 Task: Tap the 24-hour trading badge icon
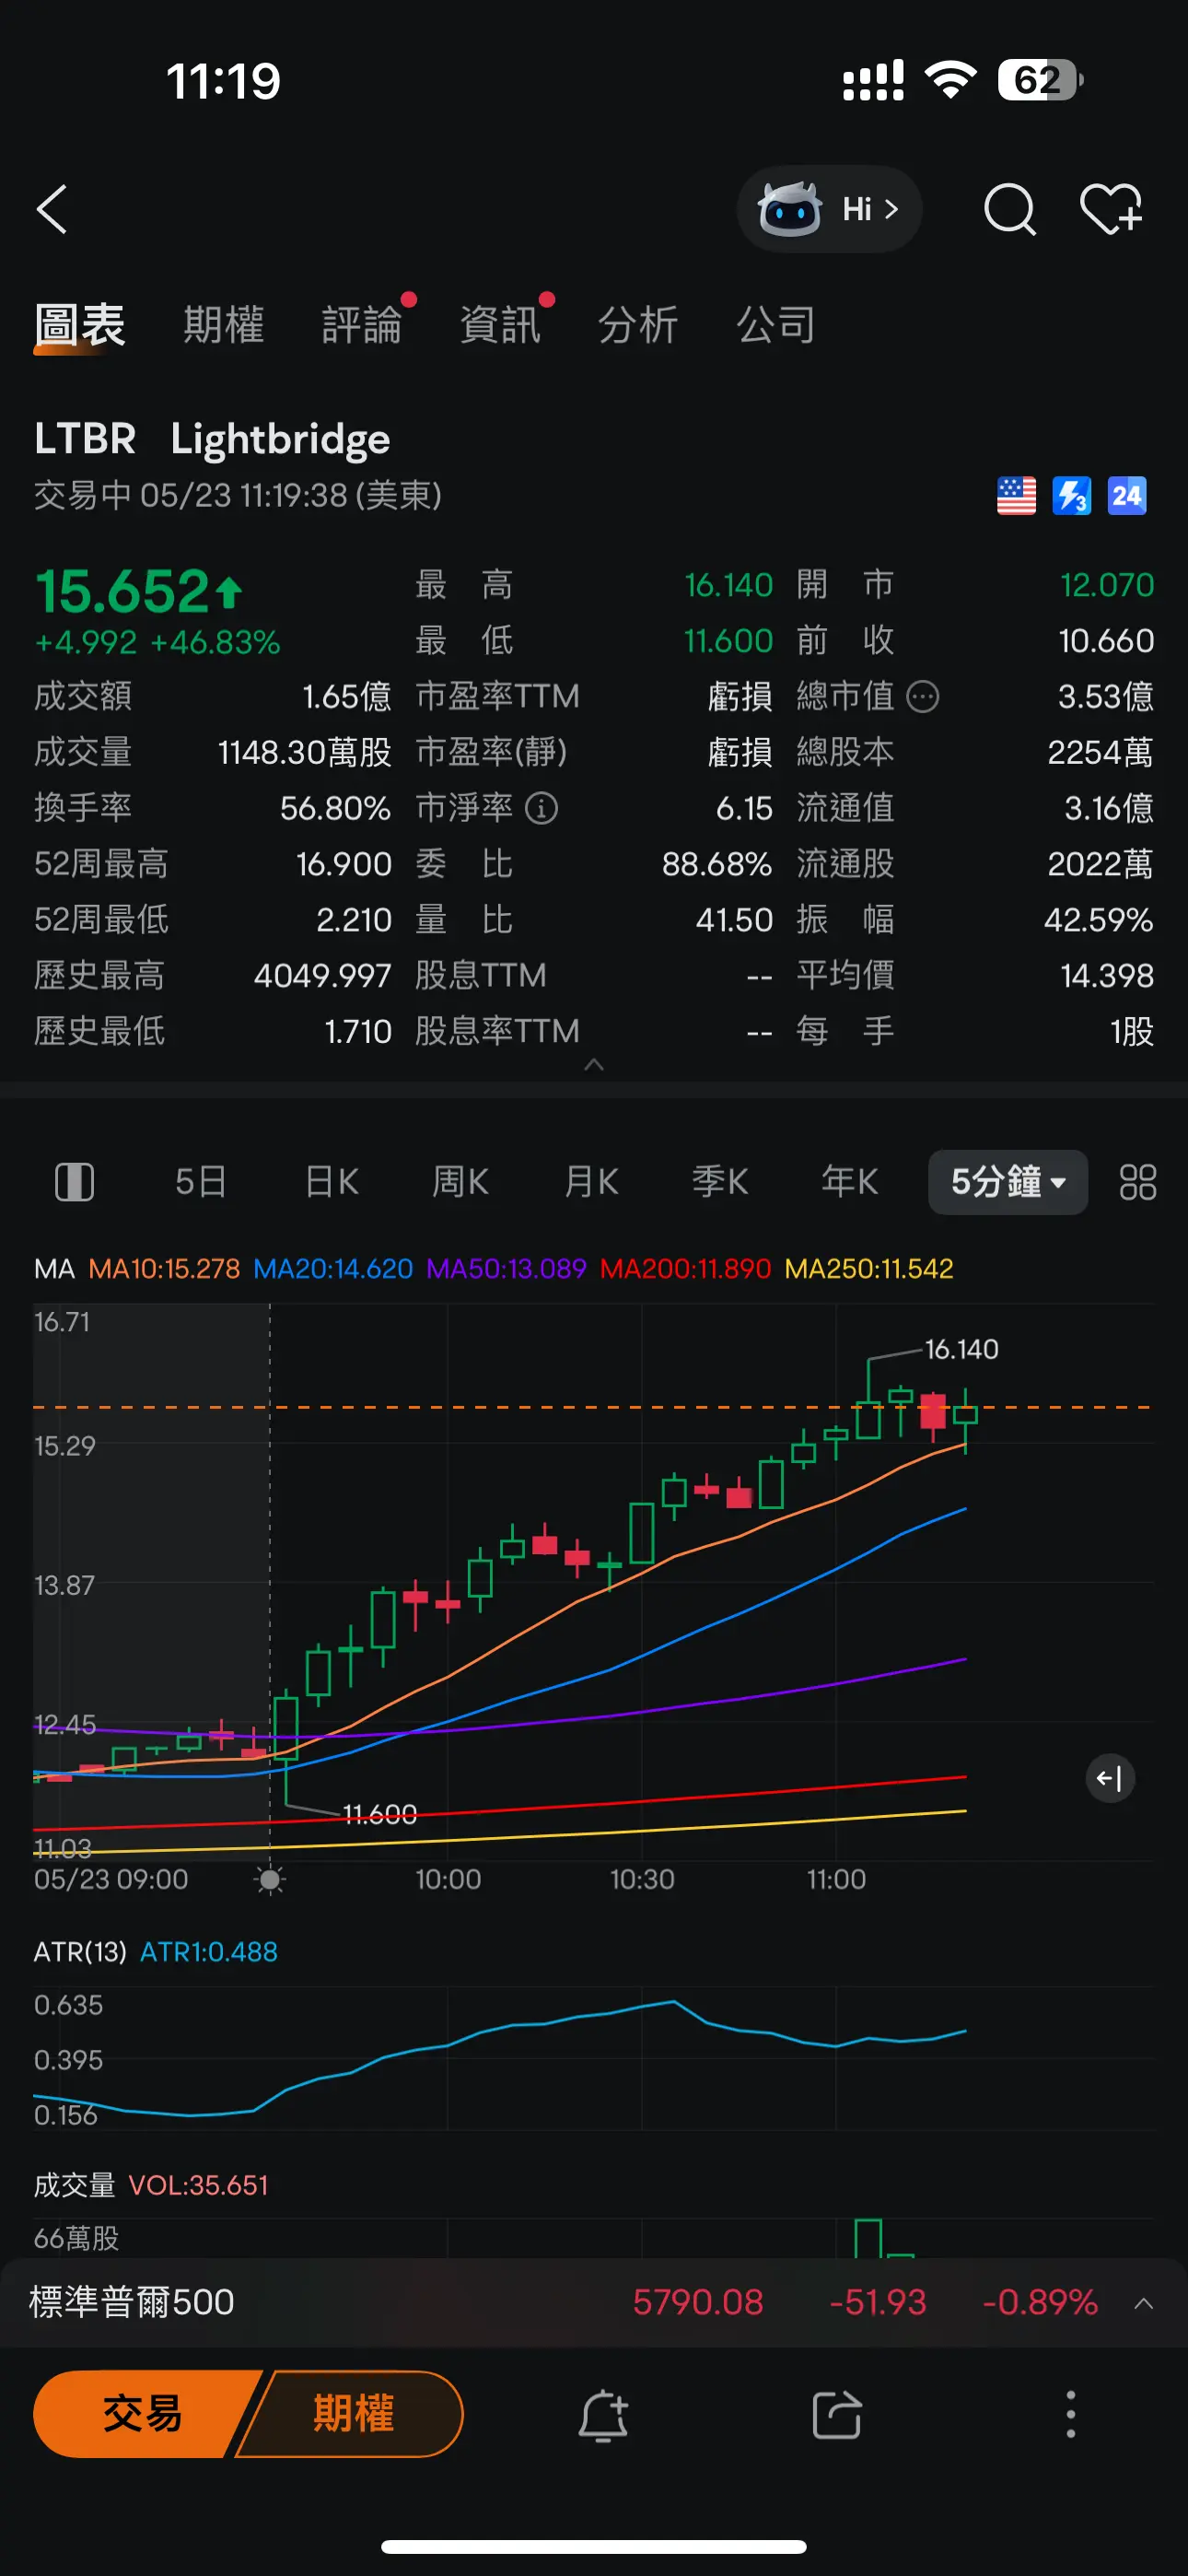[1127, 496]
